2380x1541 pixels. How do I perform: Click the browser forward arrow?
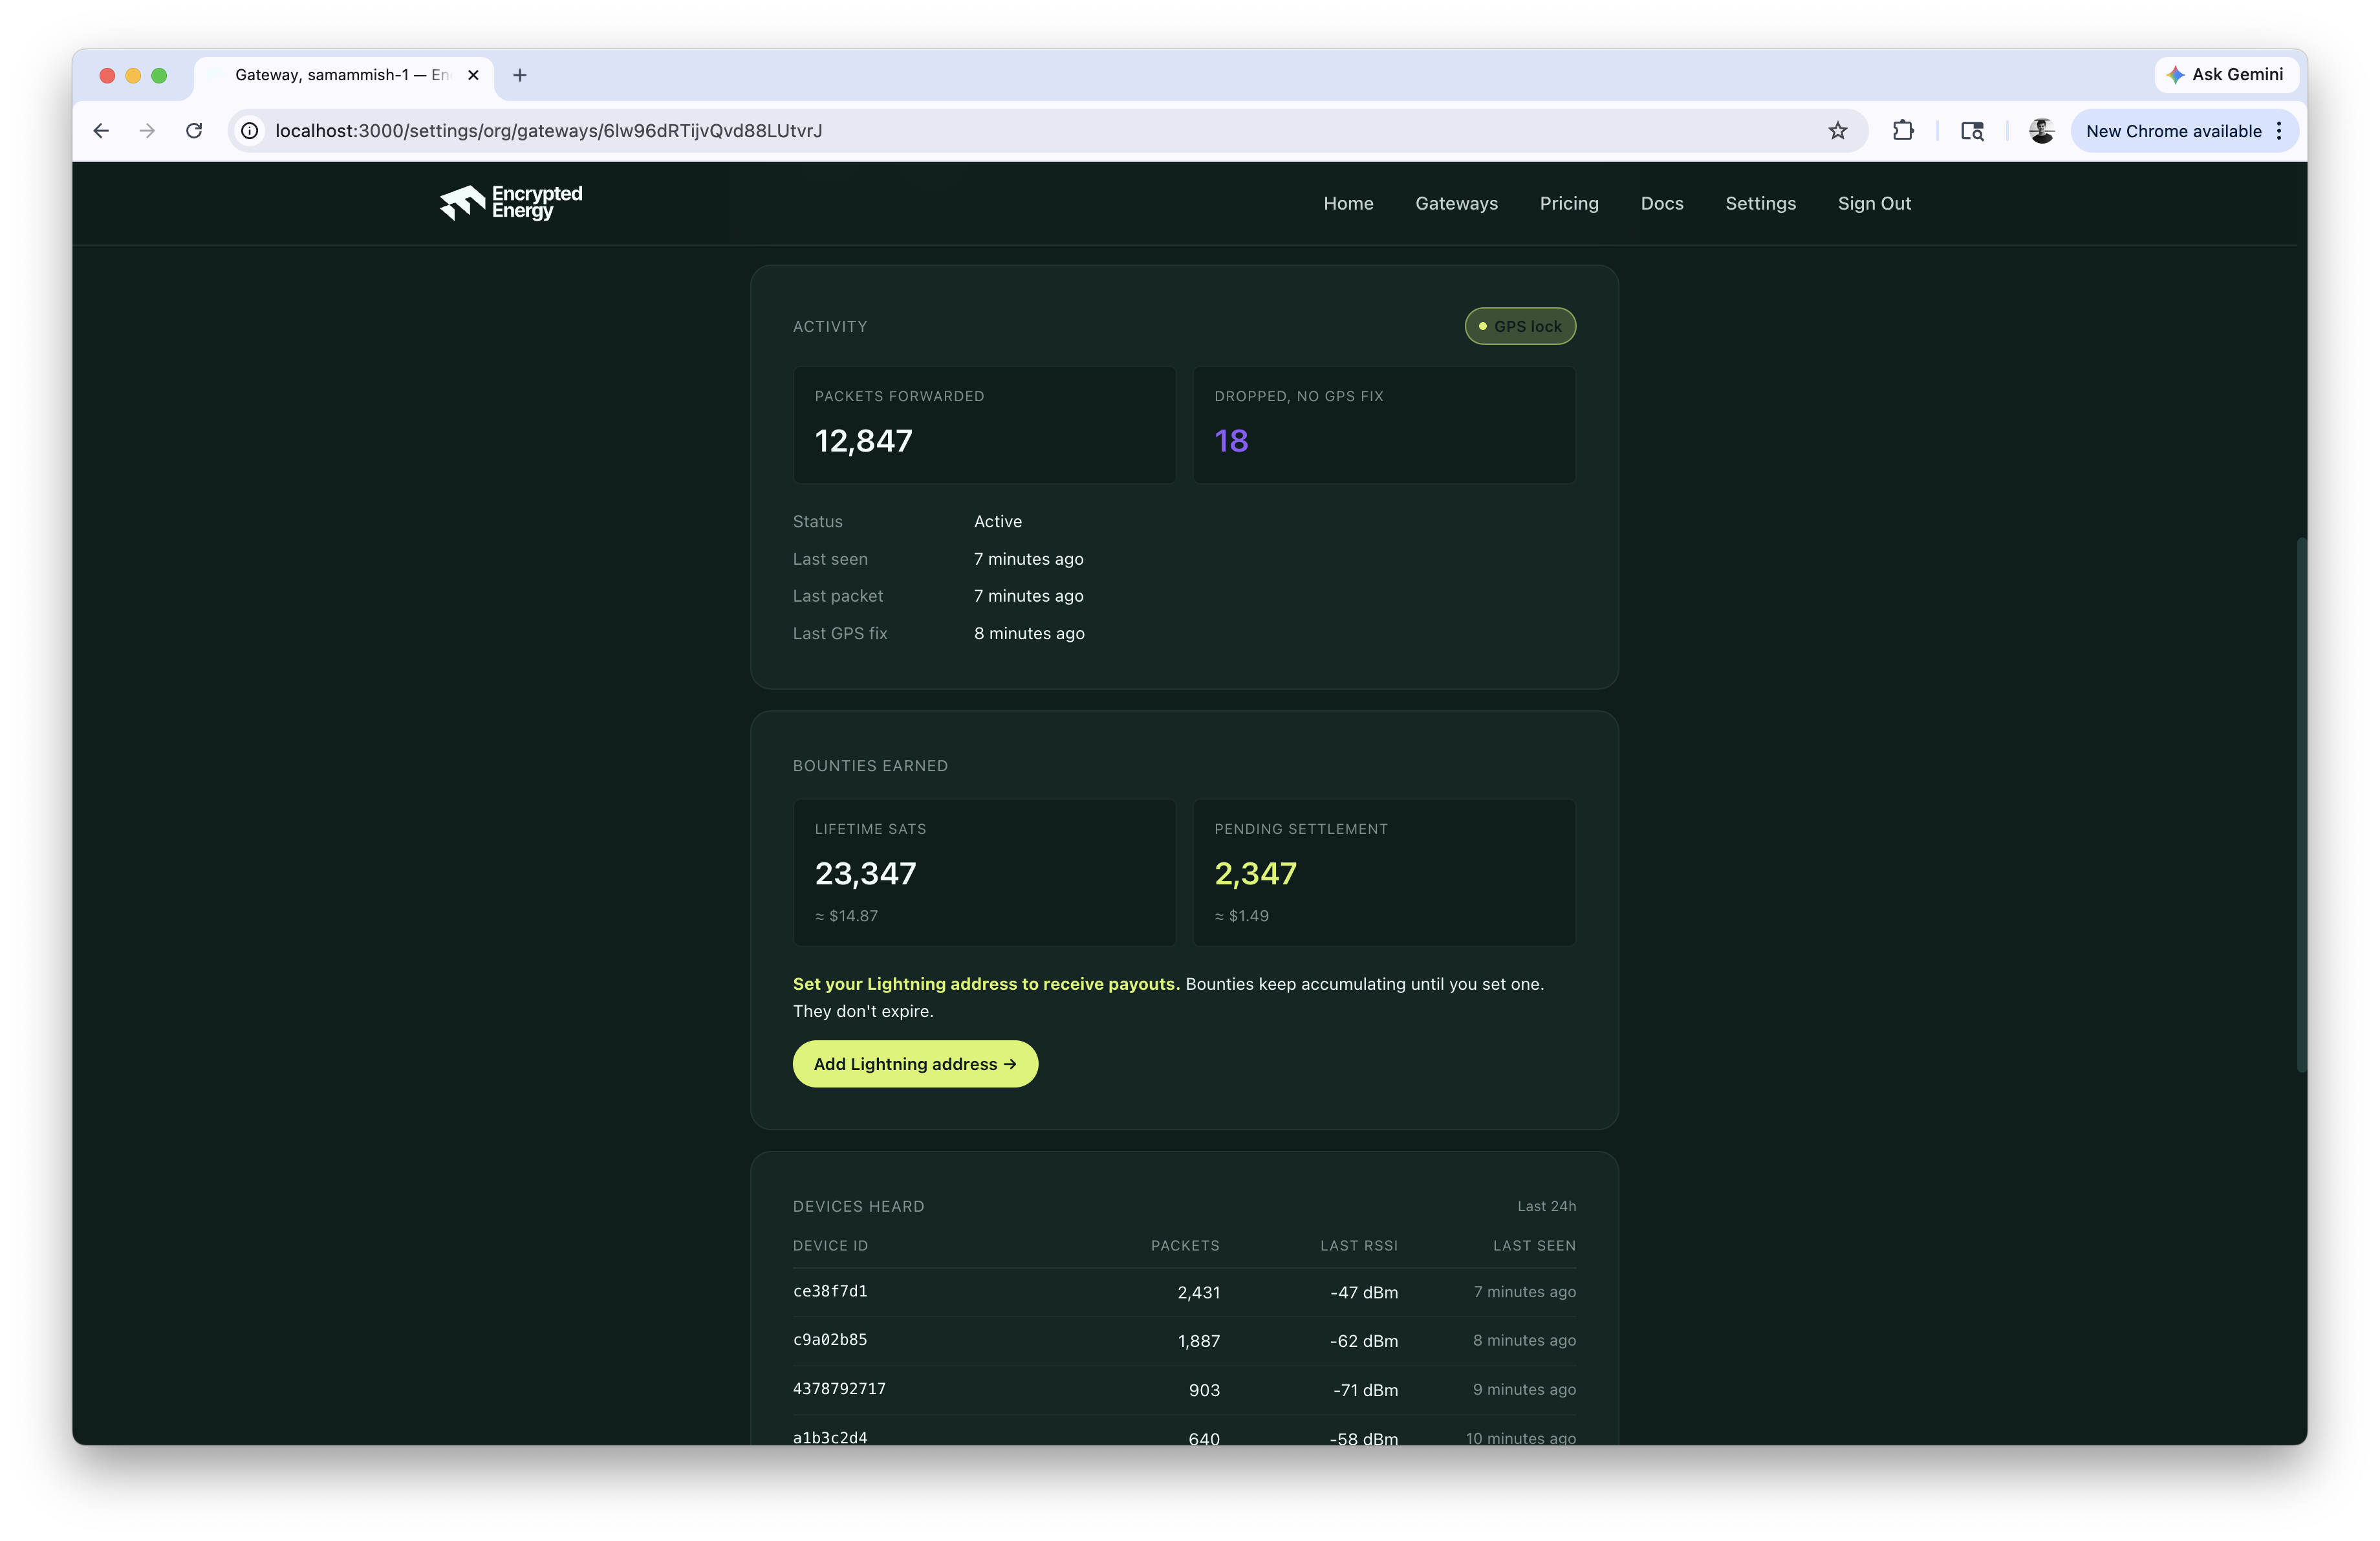click(147, 131)
